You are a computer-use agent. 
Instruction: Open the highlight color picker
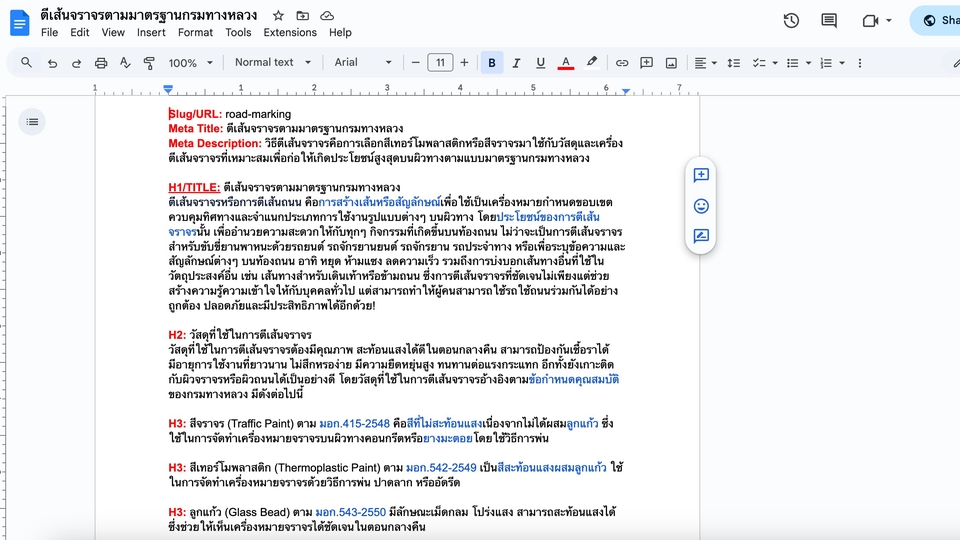[591, 62]
